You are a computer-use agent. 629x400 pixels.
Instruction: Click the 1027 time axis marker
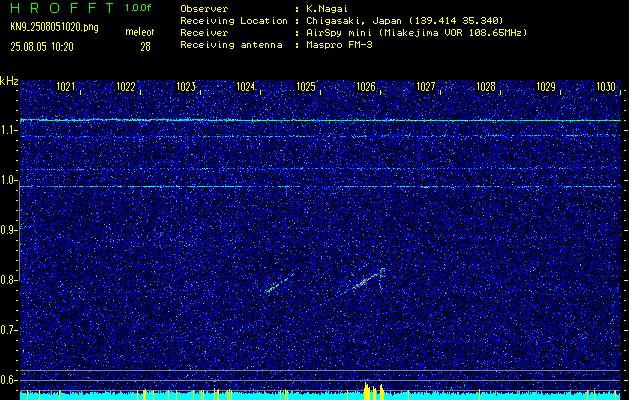click(426, 87)
